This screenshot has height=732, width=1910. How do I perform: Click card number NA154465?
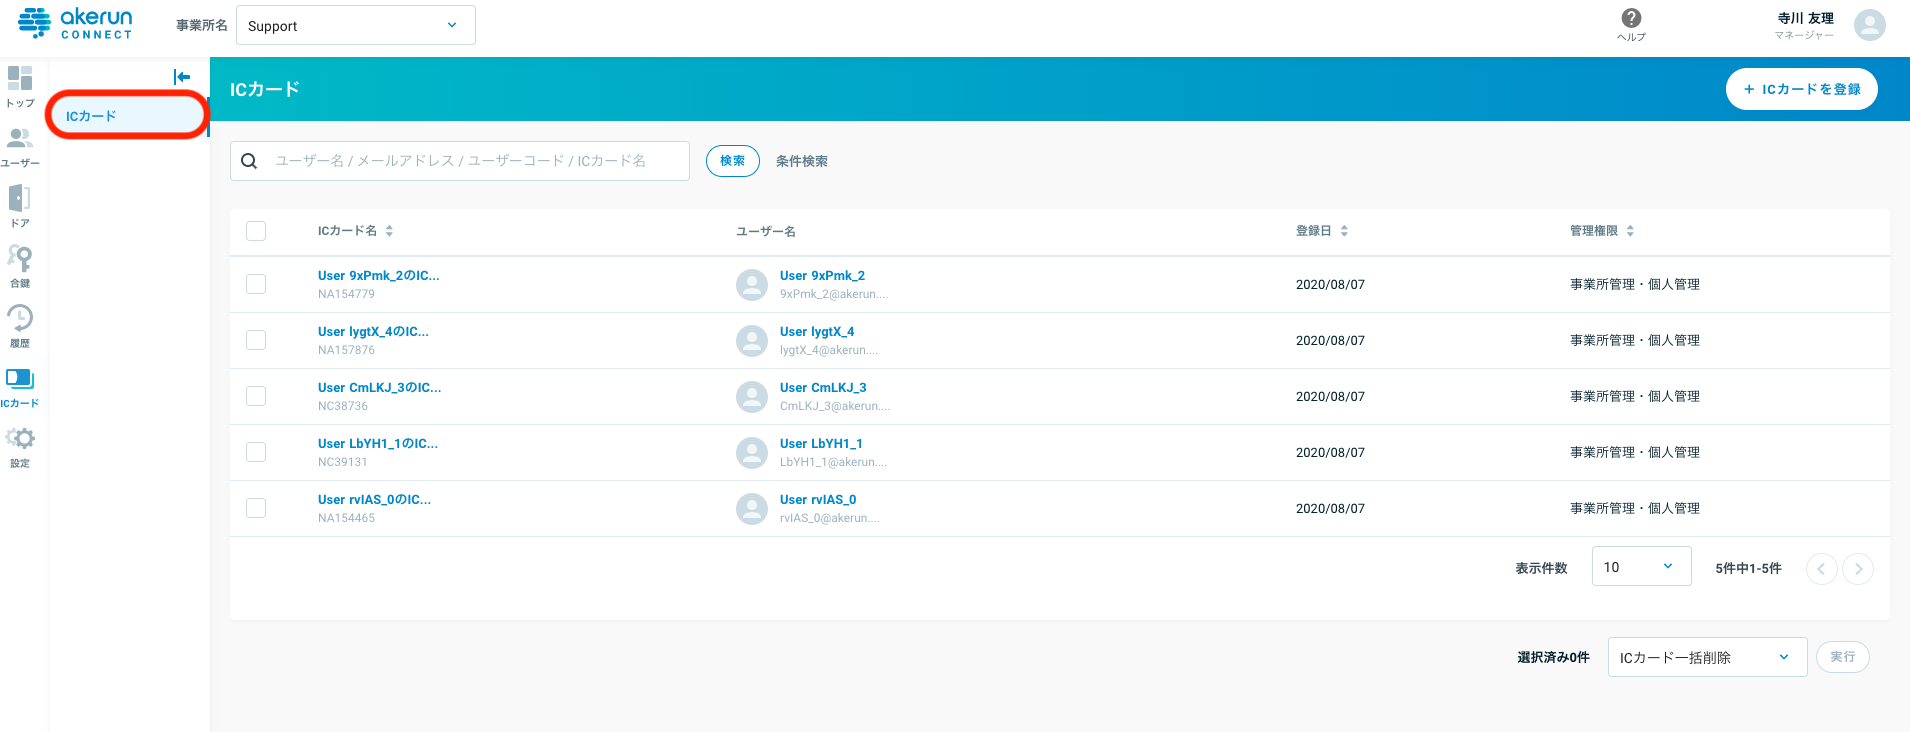(346, 518)
